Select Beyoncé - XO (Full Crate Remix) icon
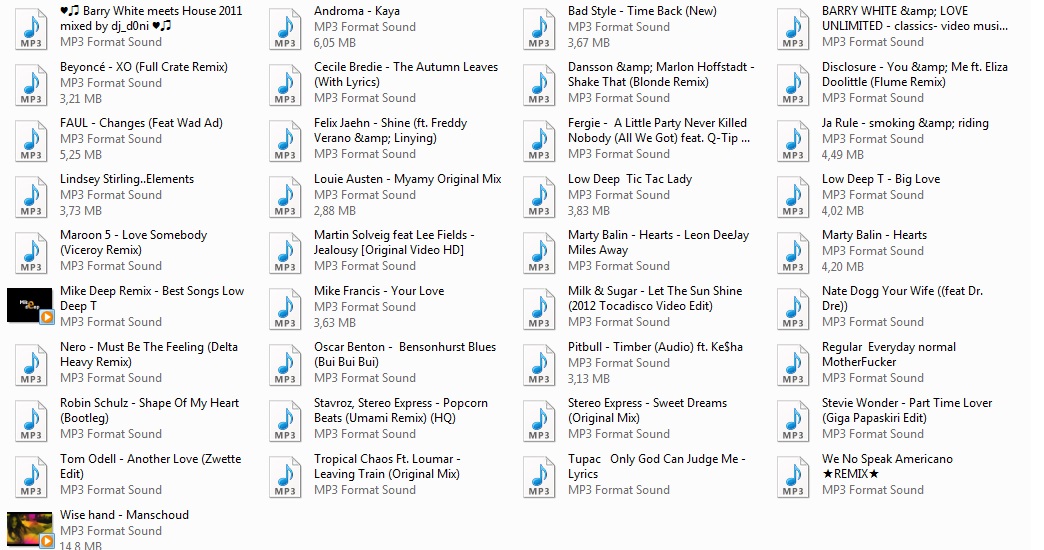This screenshot has height=550, width=1044. click(x=31, y=85)
